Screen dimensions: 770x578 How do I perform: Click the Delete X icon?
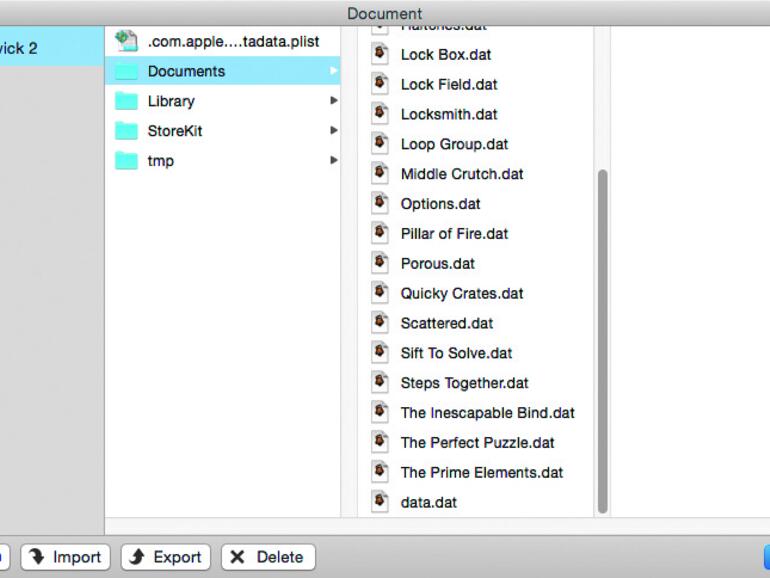[x=237, y=557]
